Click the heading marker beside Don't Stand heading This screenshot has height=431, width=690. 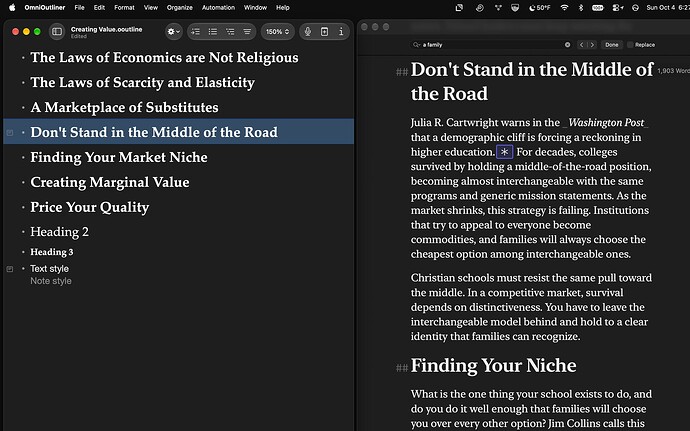(402, 72)
